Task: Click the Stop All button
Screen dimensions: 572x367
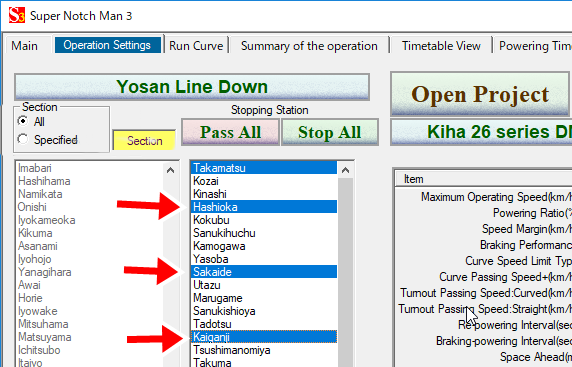Action: click(330, 132)
